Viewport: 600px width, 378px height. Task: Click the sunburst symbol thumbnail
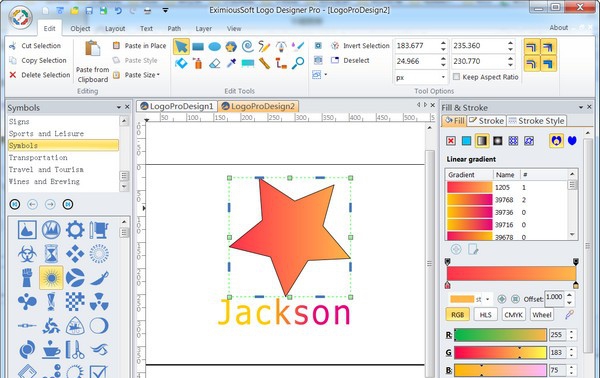coord(51,277)
